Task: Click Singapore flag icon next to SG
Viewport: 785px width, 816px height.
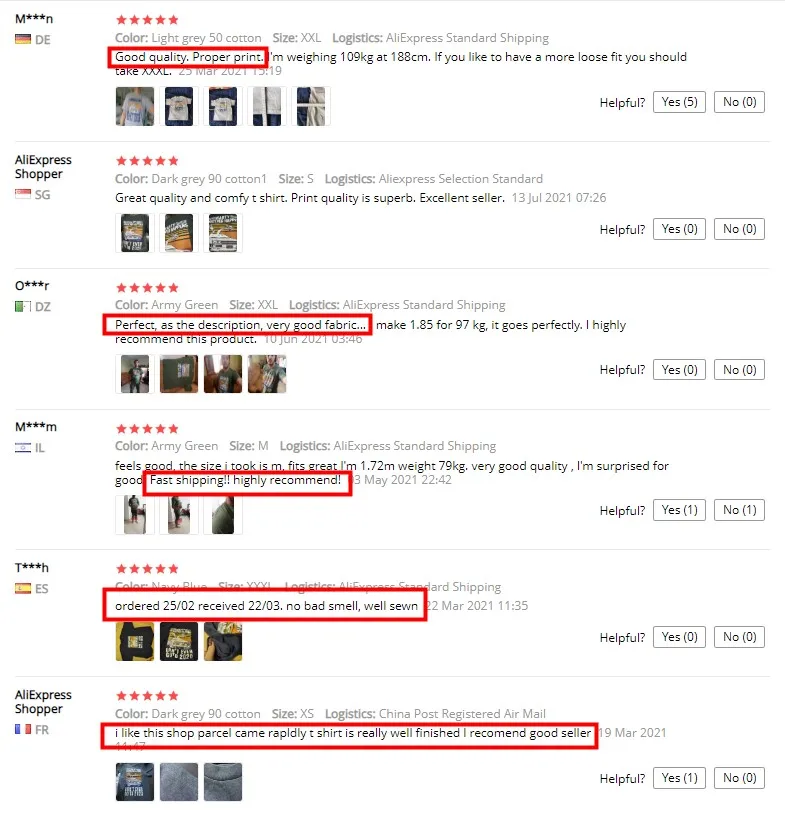Action: [23, 194]
